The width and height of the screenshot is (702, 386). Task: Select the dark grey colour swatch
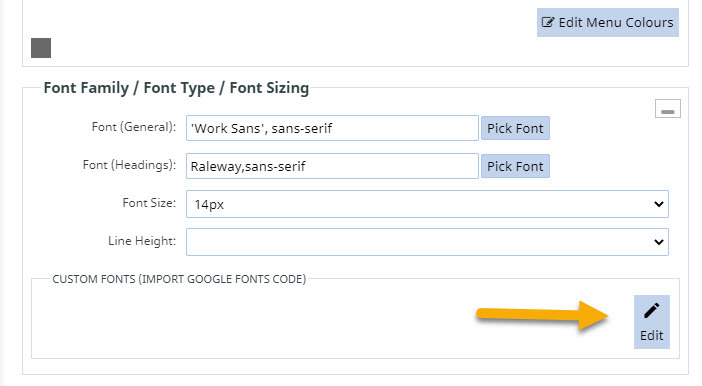point(41,48)
